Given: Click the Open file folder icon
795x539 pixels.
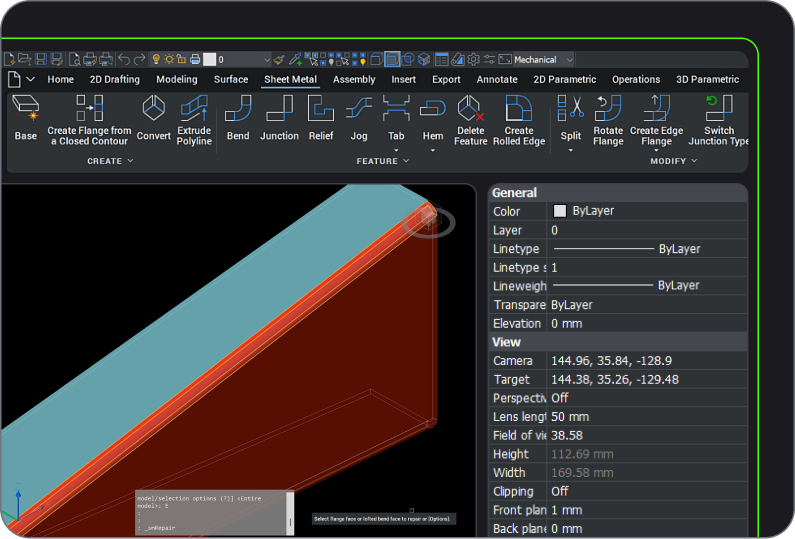Looking at the screenshot, I should 24,59.
